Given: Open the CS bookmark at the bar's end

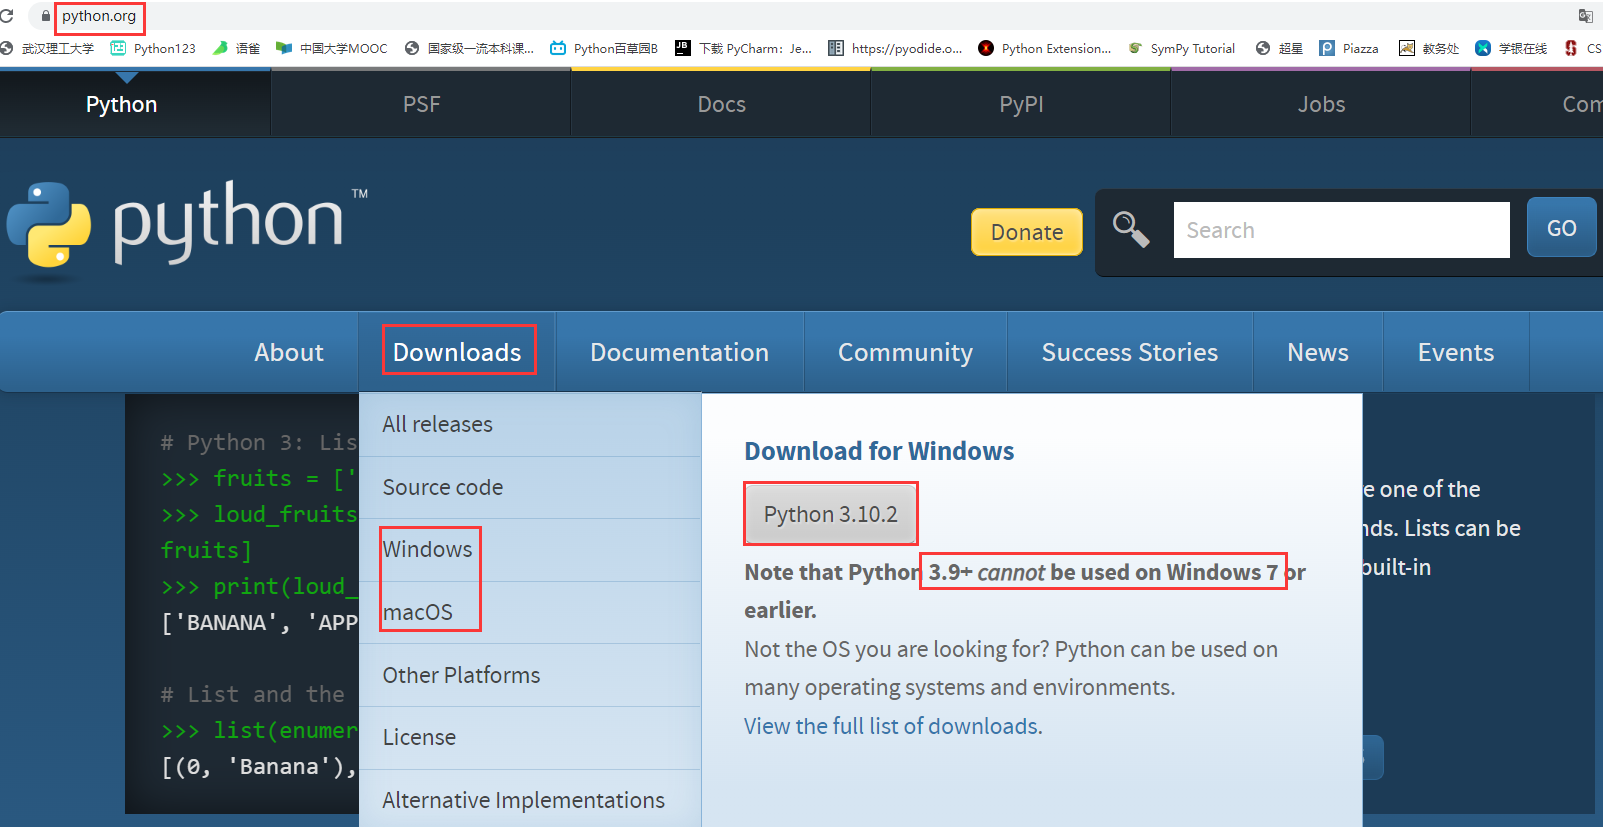Looking at the screenshot, I should (x=1584, y=48).
